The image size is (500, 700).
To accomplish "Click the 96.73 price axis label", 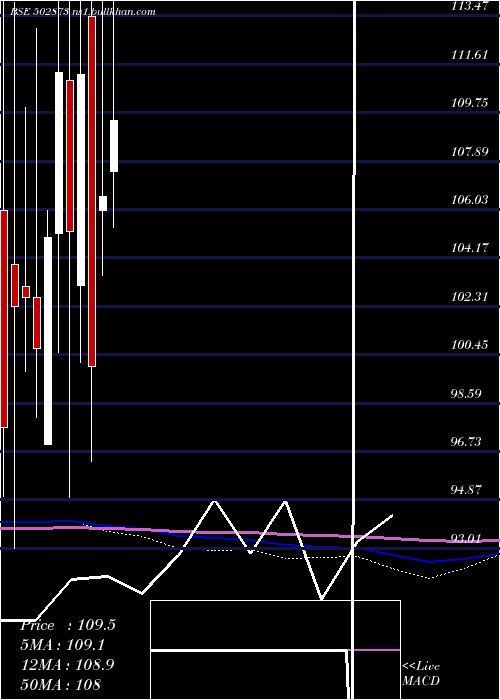I will pos(467,442).
